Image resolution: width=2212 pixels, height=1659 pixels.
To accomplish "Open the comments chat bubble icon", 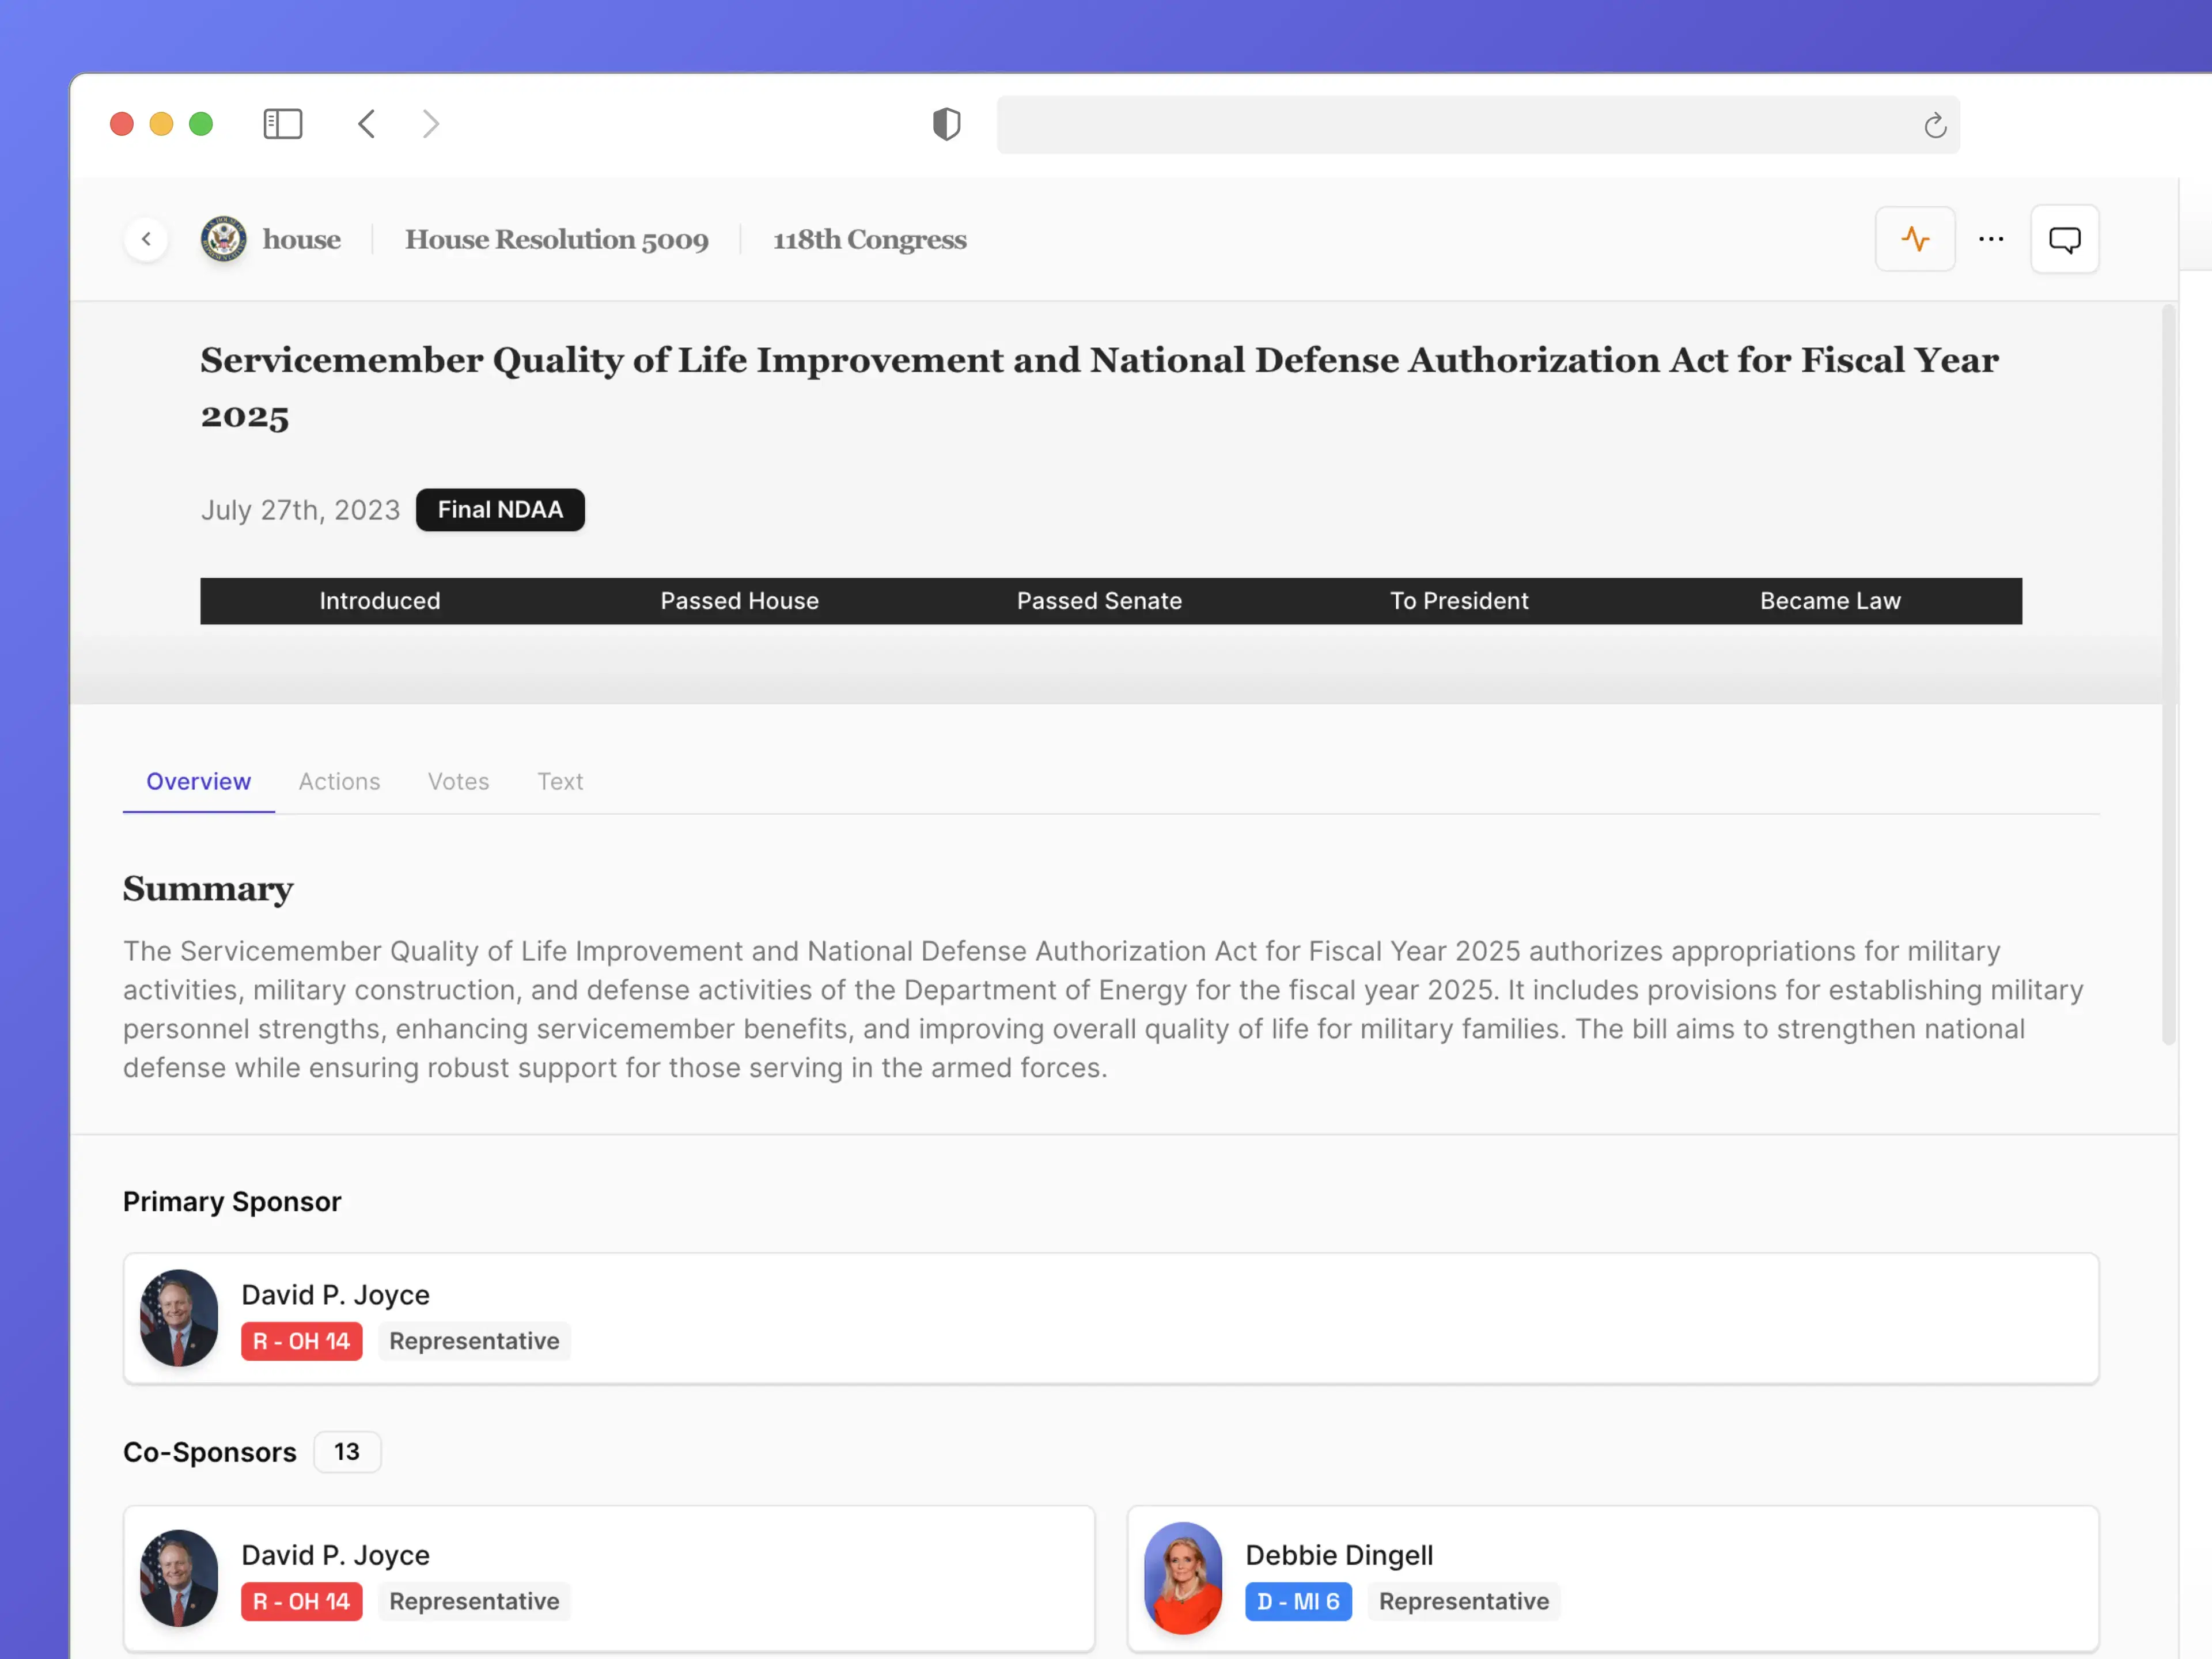I will (x=2064, y=239).
